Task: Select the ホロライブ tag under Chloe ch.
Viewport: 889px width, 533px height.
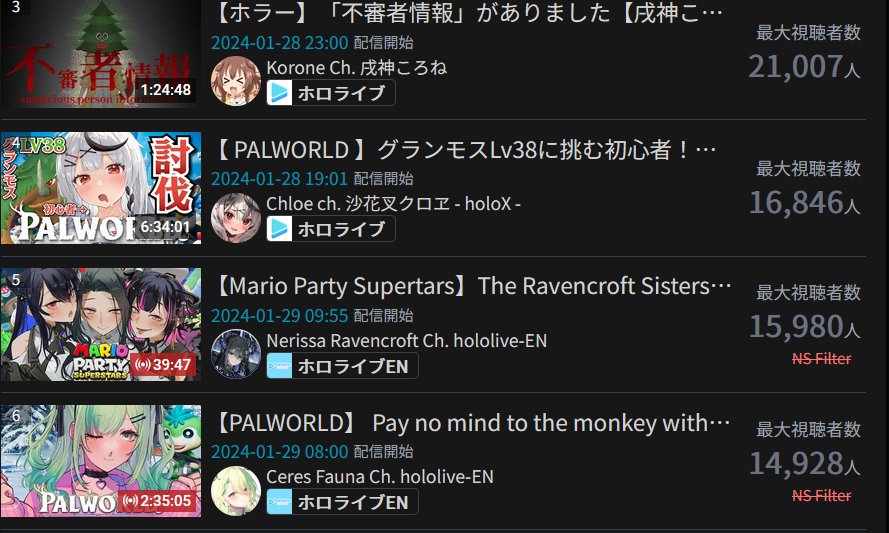Action: pos(331,229)
